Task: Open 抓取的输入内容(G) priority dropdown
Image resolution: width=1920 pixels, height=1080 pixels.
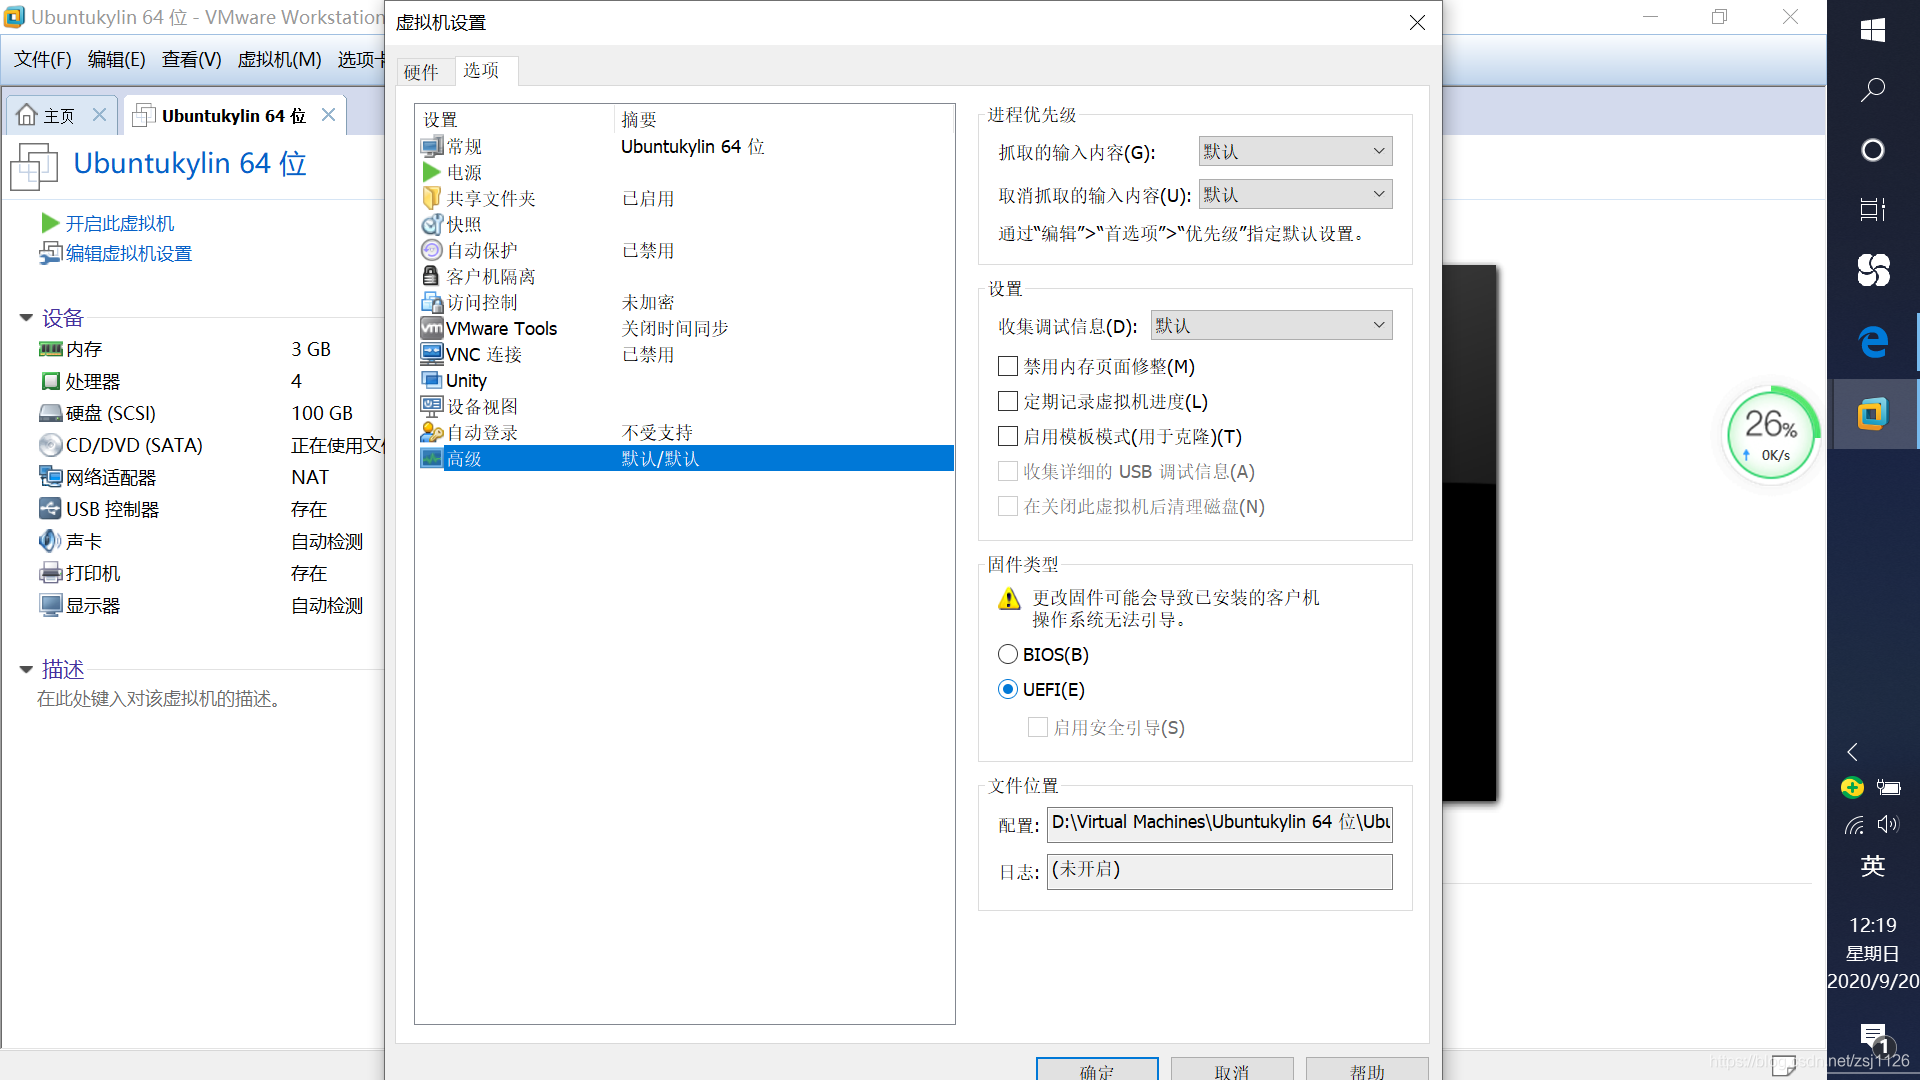Action: [x=1295, y=151]
